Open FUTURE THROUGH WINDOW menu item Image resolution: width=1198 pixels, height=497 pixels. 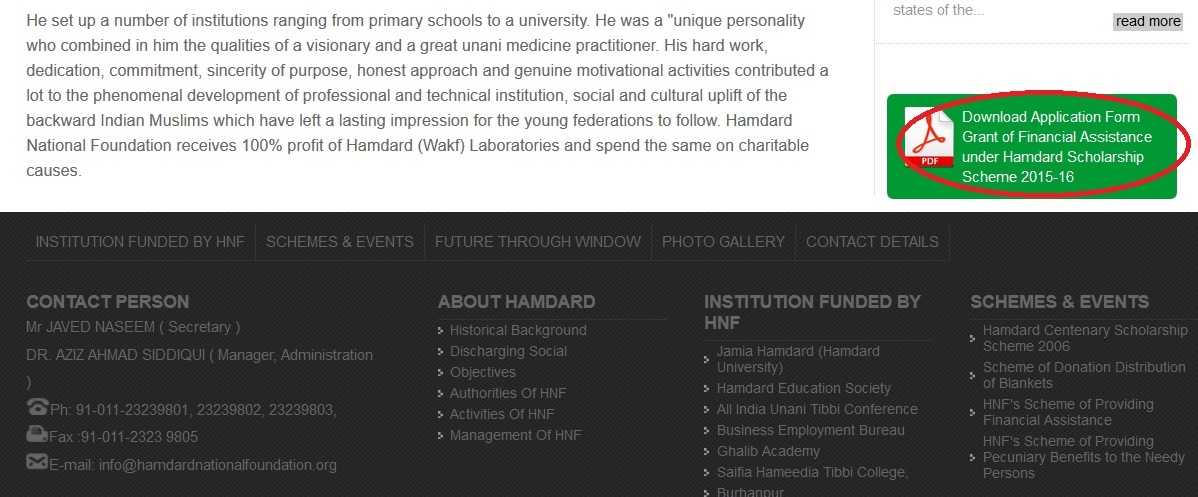tap(537, 241)
